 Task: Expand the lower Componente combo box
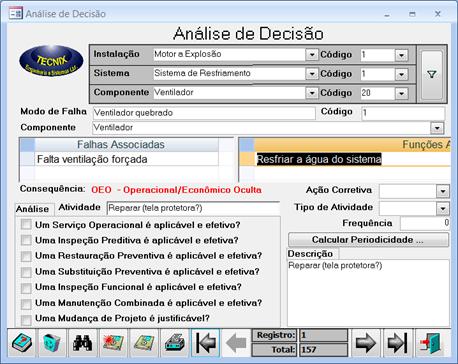[437, 128]
